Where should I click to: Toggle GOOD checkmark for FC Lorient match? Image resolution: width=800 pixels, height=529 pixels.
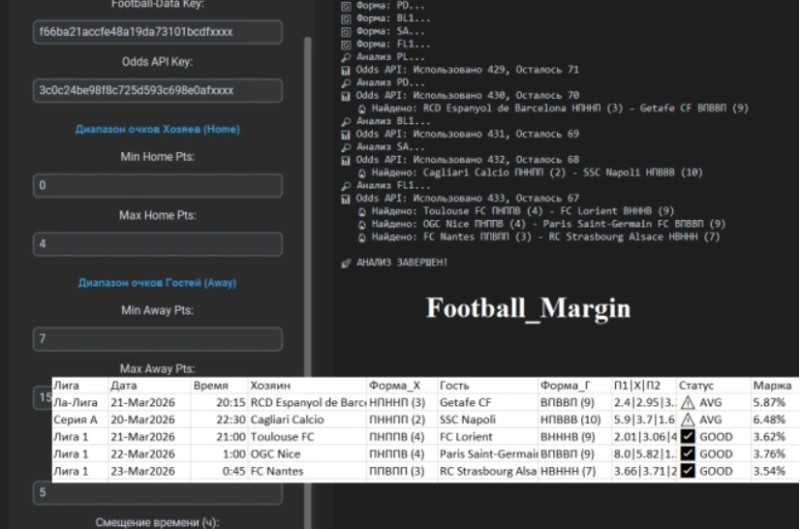coord(687,437)
